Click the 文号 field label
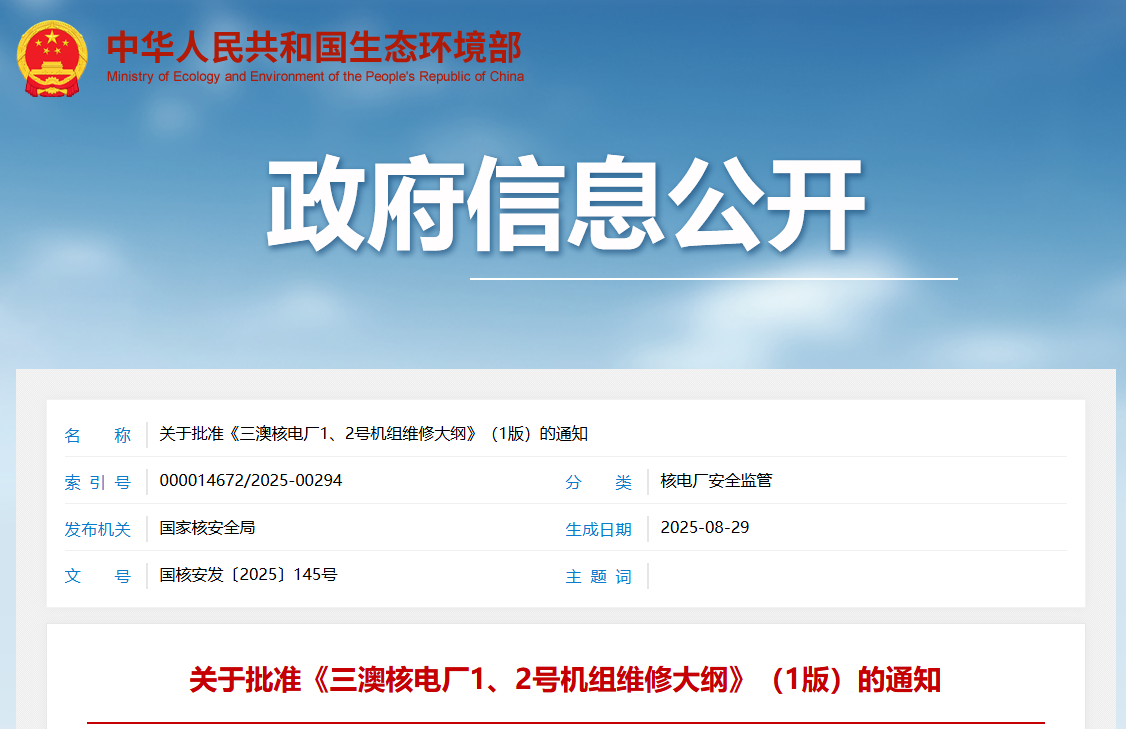 99,576
